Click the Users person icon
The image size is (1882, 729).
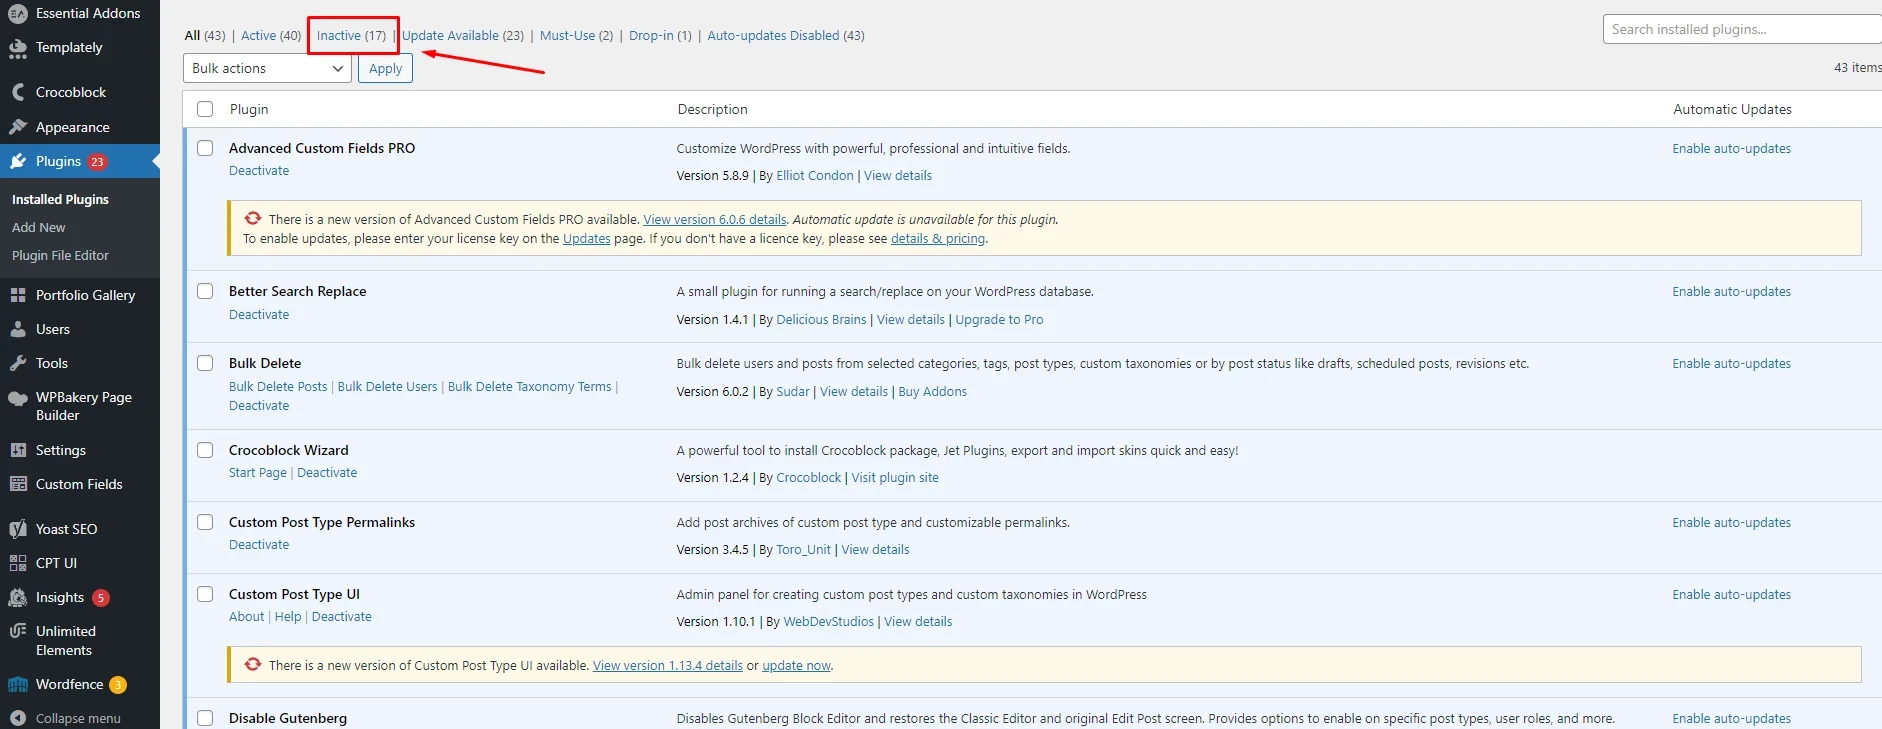[18, 329]
